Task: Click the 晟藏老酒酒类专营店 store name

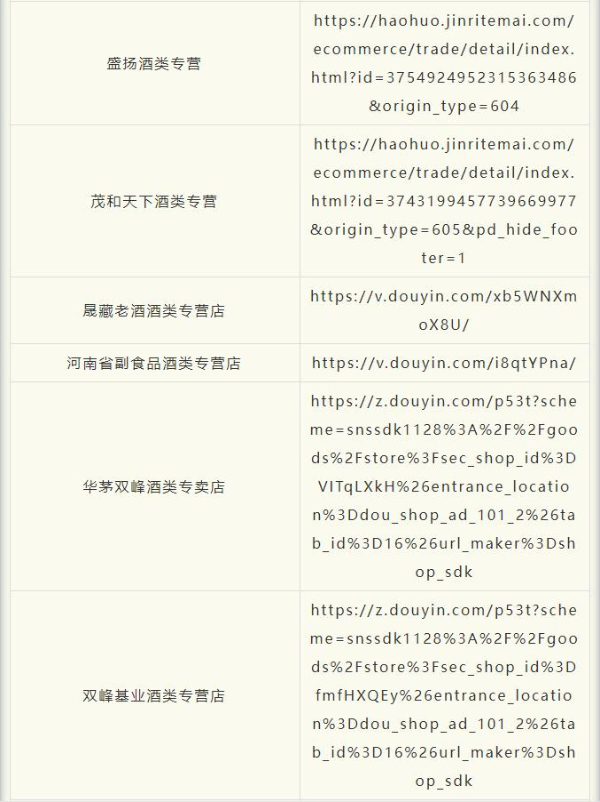Action: tap(154, 311)
